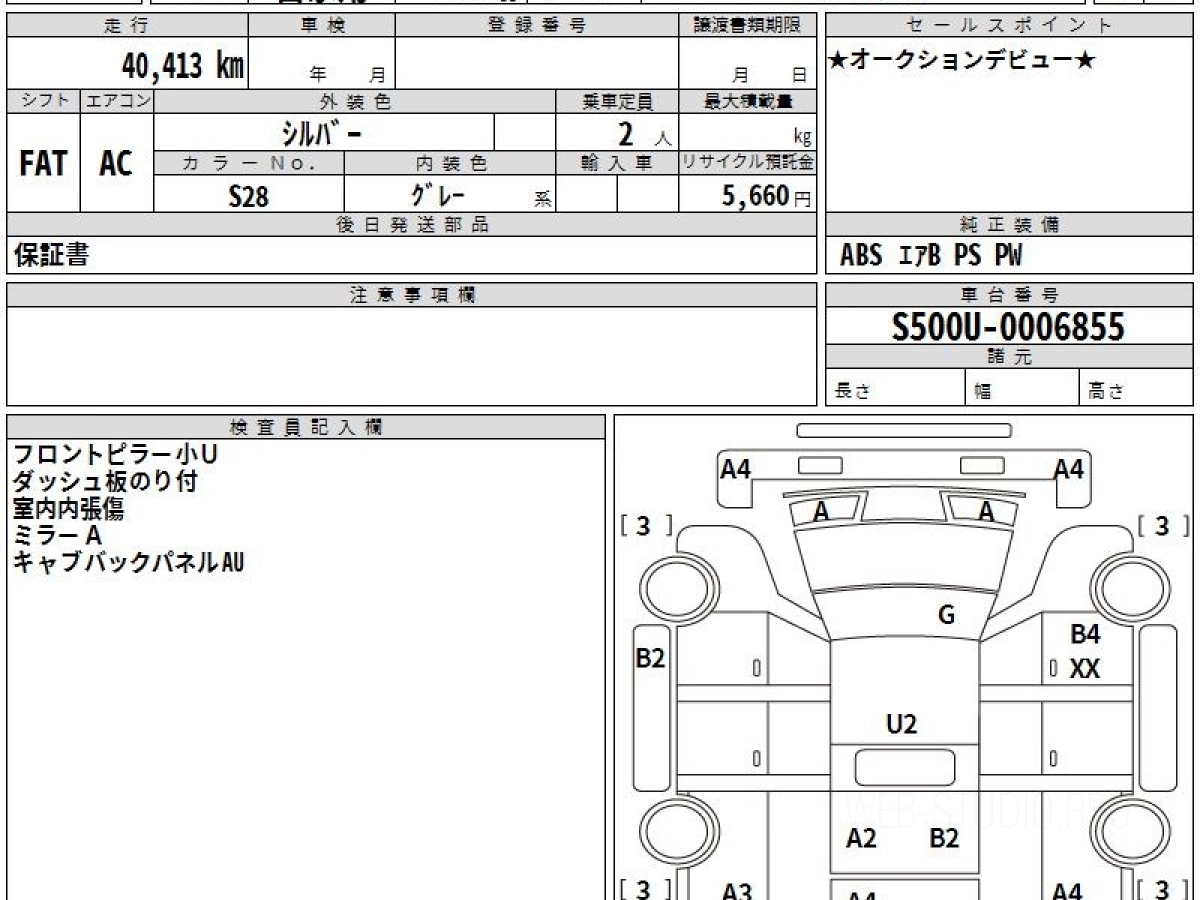Click the 'XX' mark on the door
1200x900 pixels.
coord(1085,669)
